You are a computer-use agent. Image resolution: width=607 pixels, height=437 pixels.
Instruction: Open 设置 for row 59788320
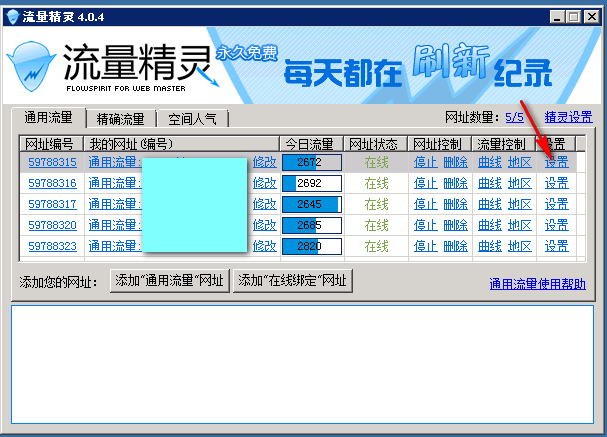pos(557,225)
